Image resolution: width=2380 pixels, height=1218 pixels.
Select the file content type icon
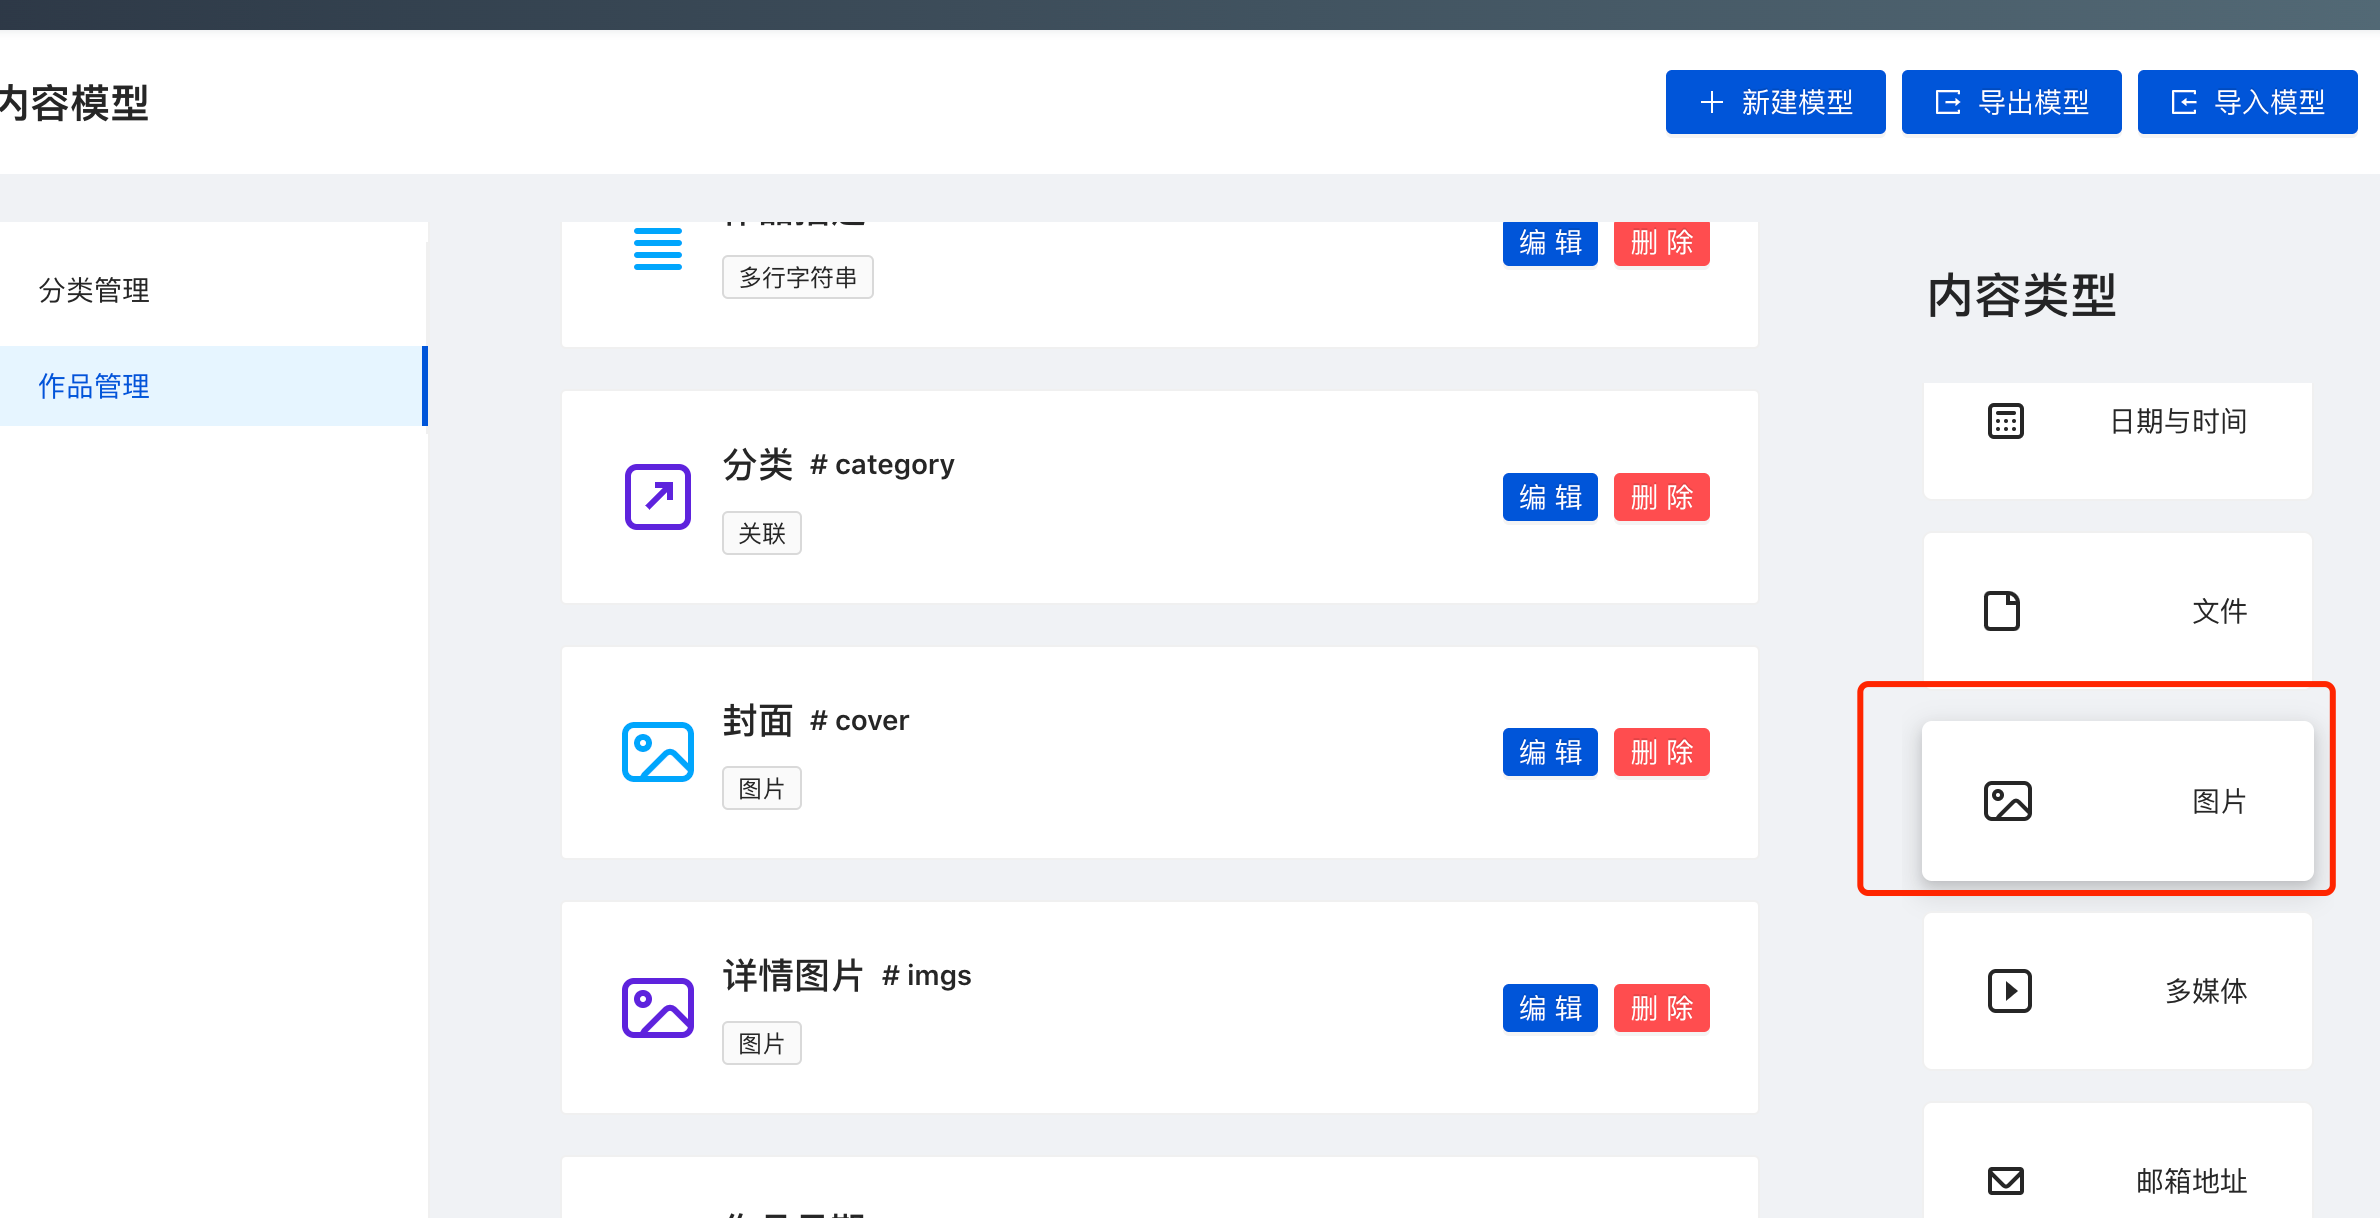tap(2001, 611)
